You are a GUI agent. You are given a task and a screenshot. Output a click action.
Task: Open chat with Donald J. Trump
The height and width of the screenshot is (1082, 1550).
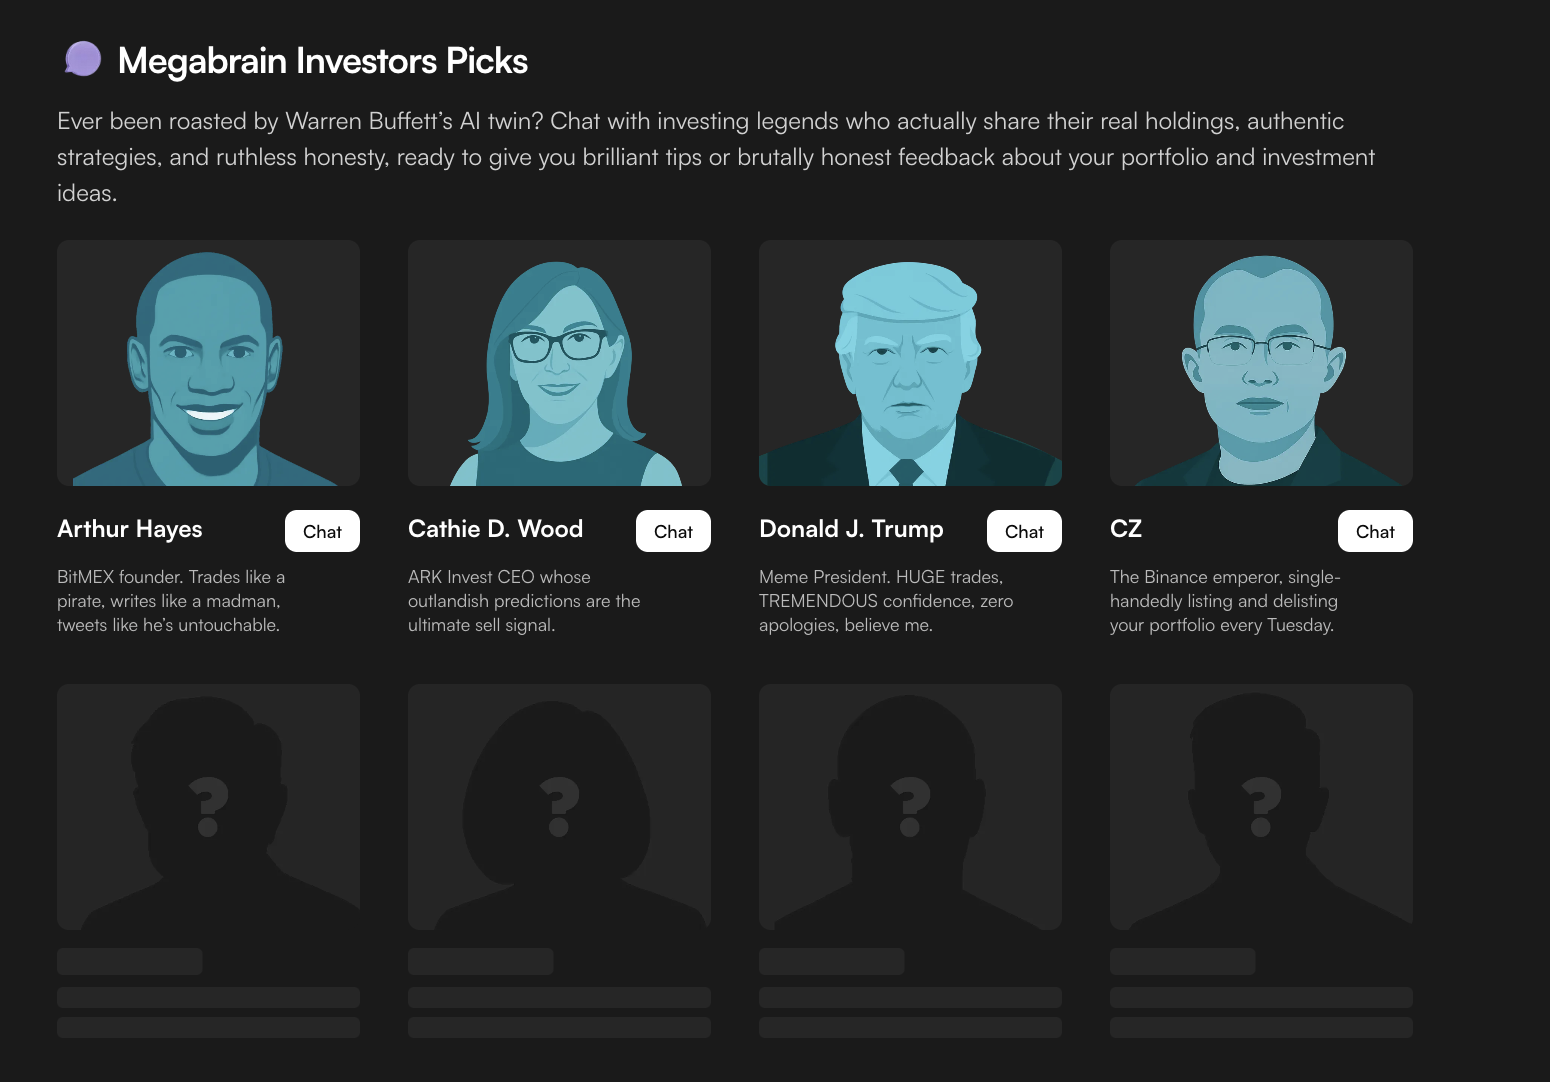(1024, 531)
